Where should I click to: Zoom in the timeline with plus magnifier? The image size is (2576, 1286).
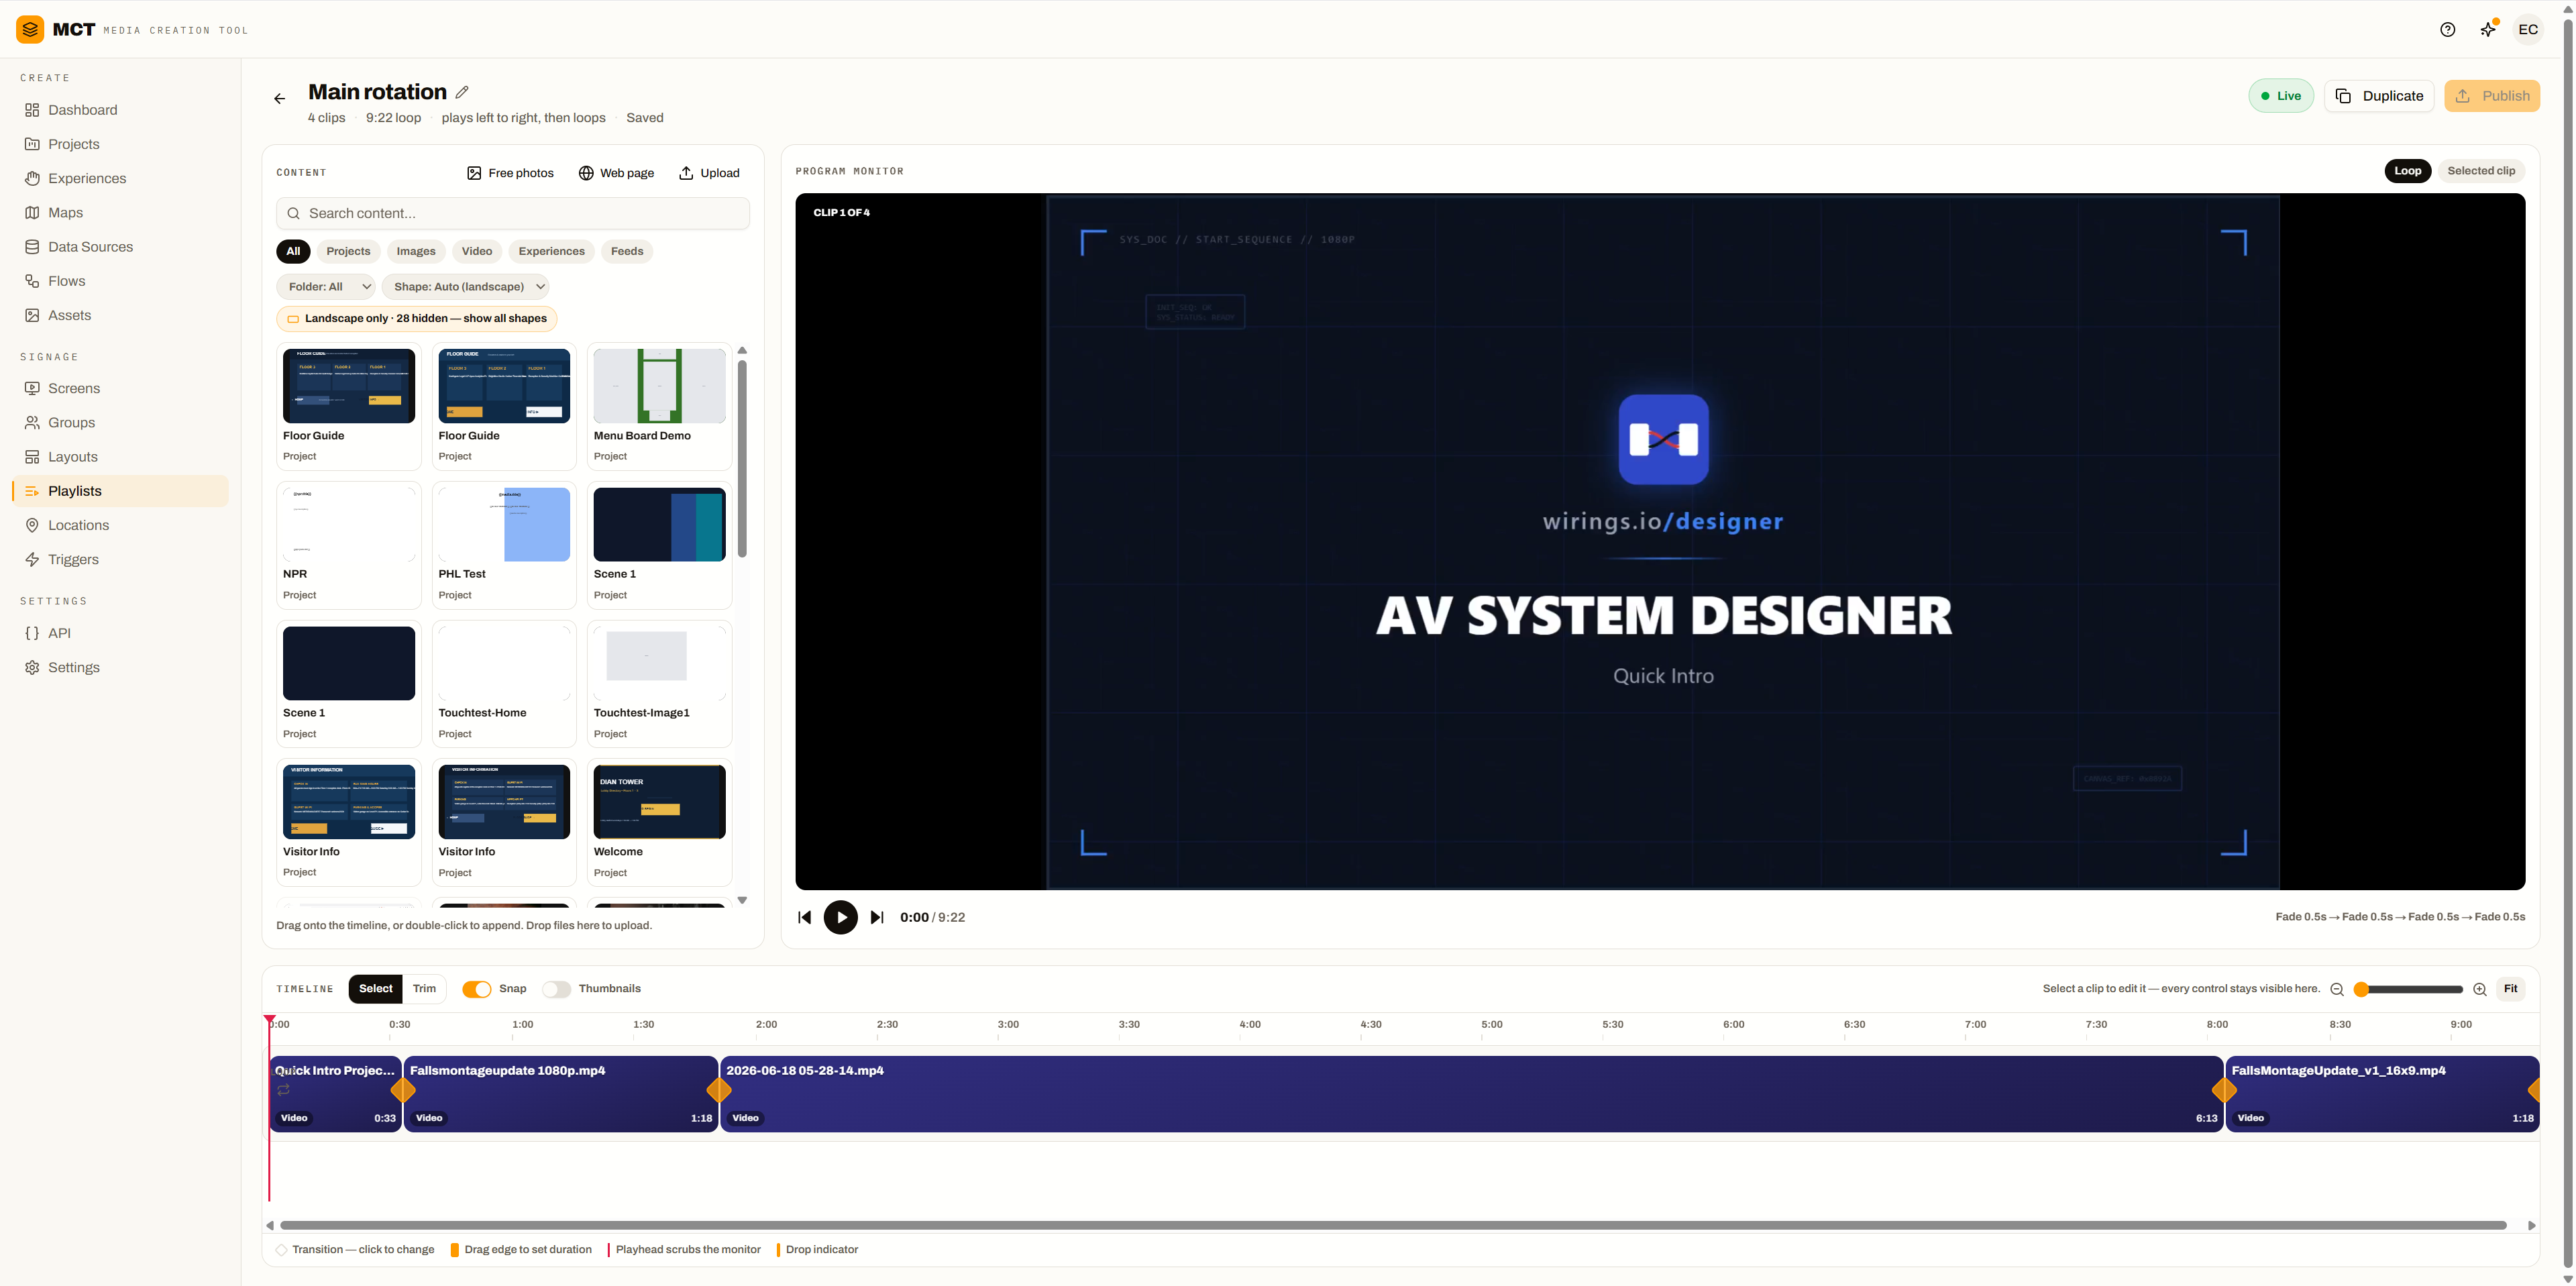click(x=2479, y=989)
